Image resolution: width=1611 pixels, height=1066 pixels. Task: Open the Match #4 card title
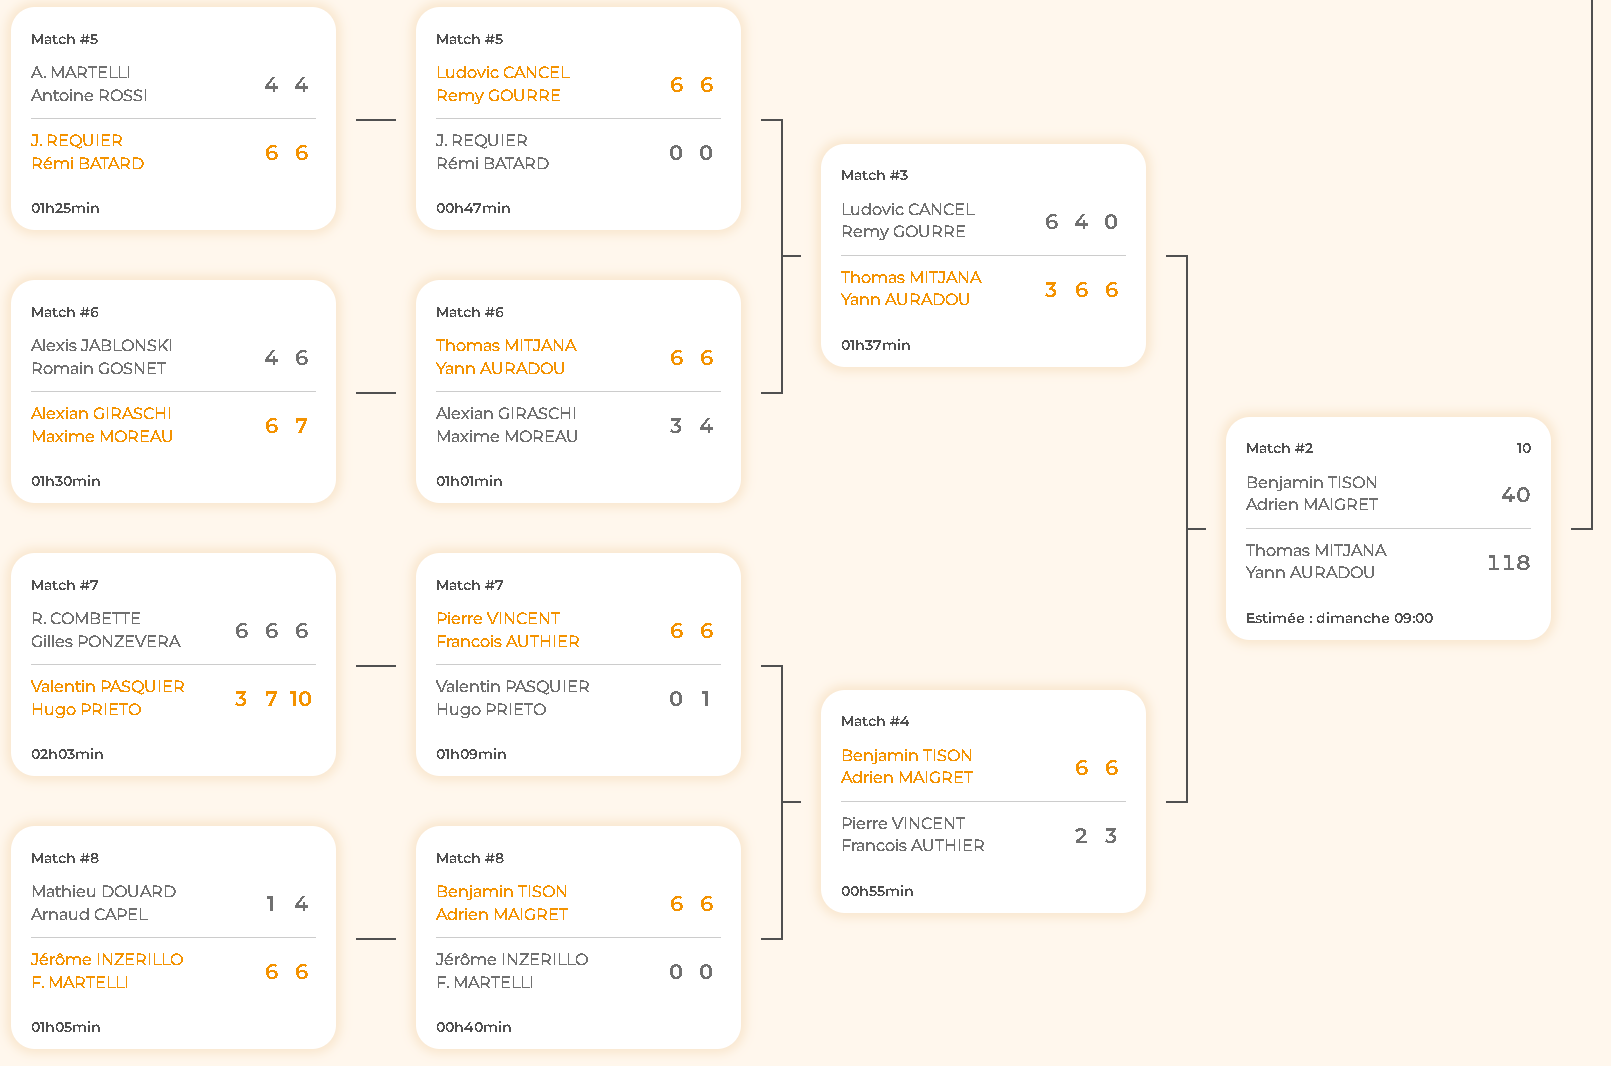coord(874,721)
